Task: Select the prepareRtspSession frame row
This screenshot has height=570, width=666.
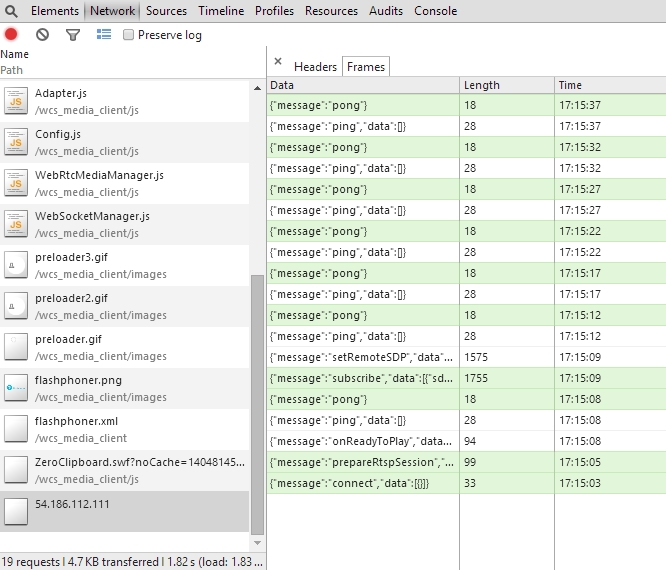Action: pyautogui.click(x=466, y=462)
